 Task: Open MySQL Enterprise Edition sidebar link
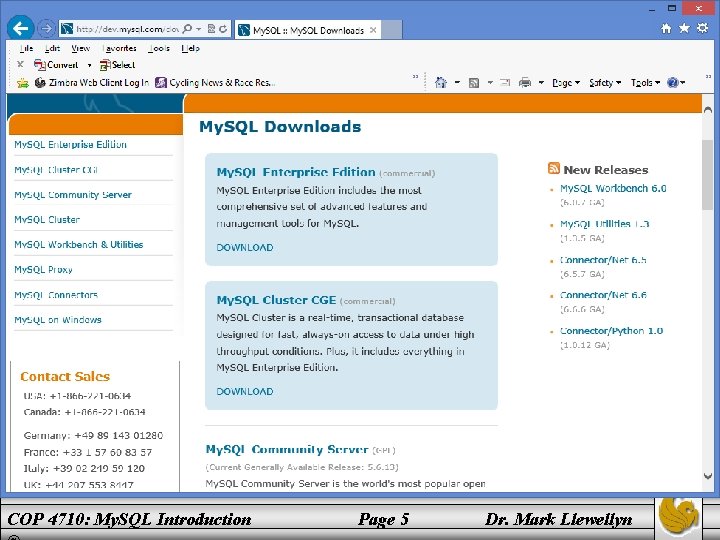pos(70,145)
